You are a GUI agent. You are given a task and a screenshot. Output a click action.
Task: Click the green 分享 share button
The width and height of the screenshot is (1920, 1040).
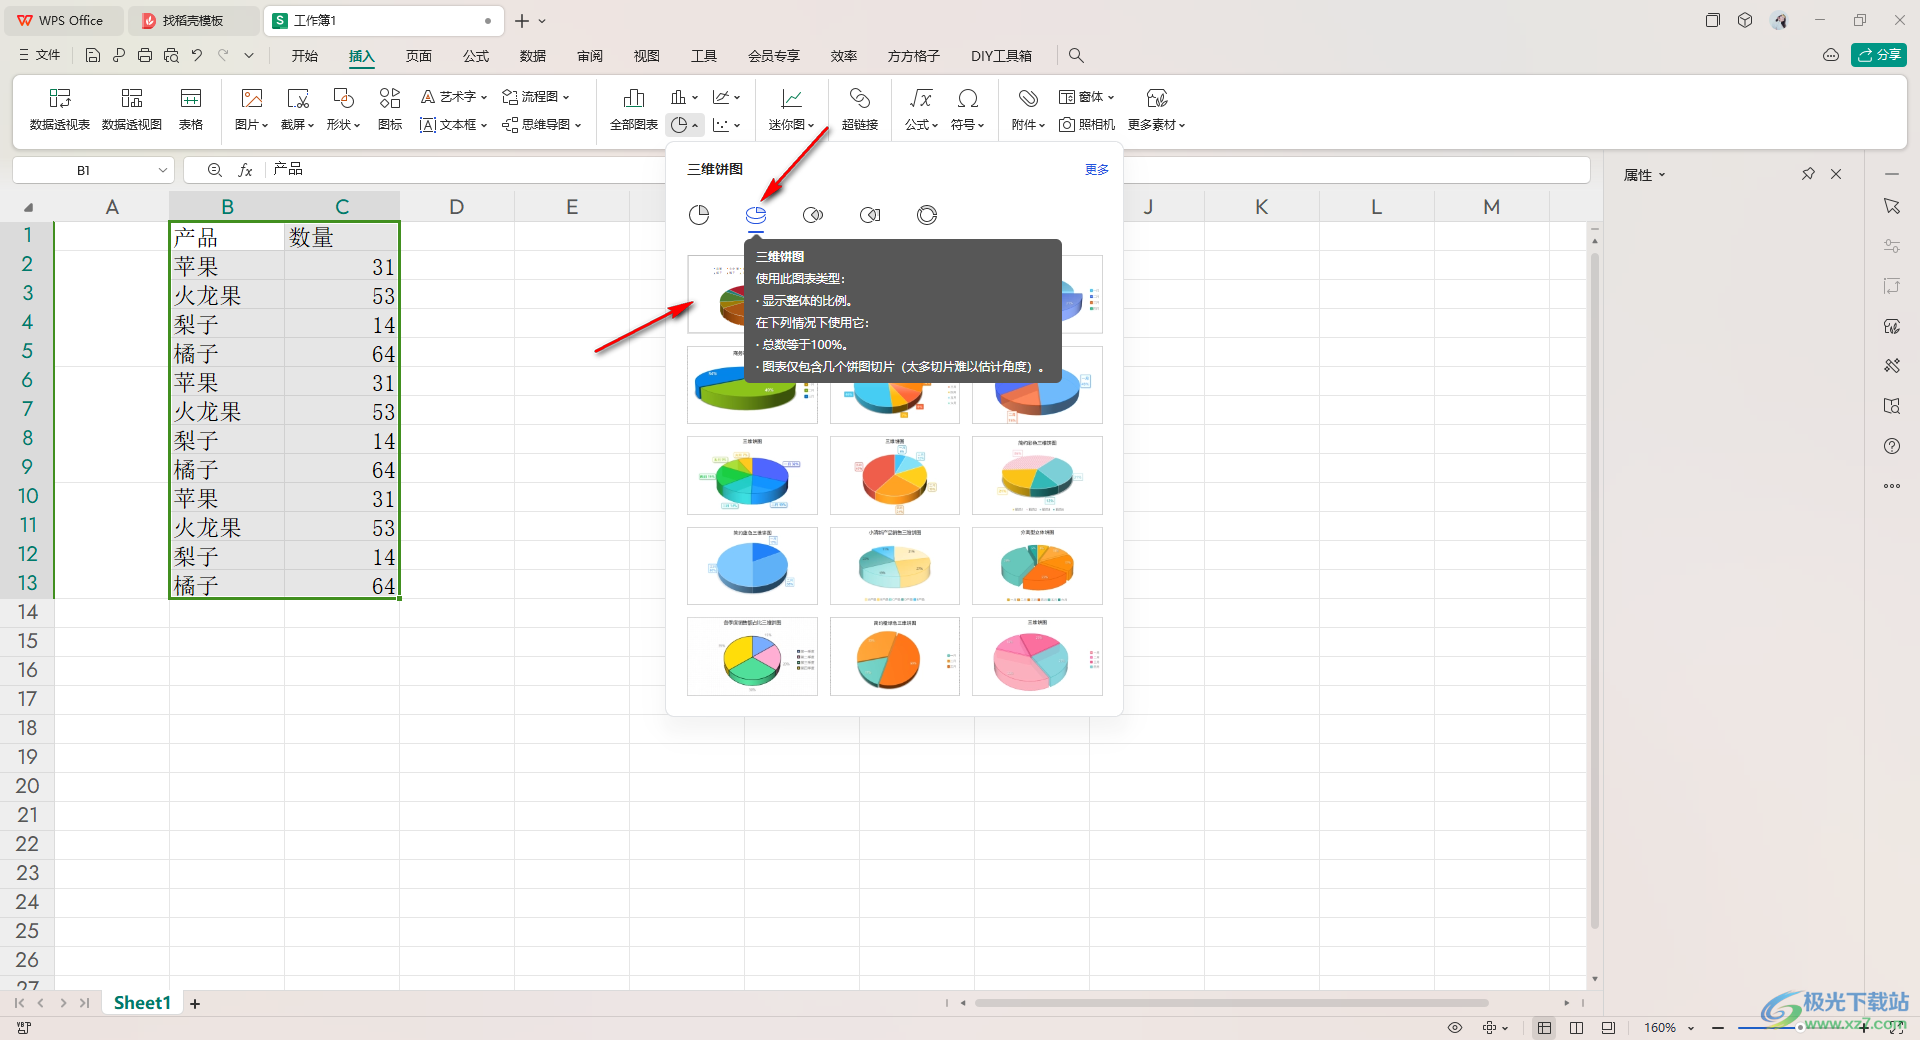(x=1879, y=55)
